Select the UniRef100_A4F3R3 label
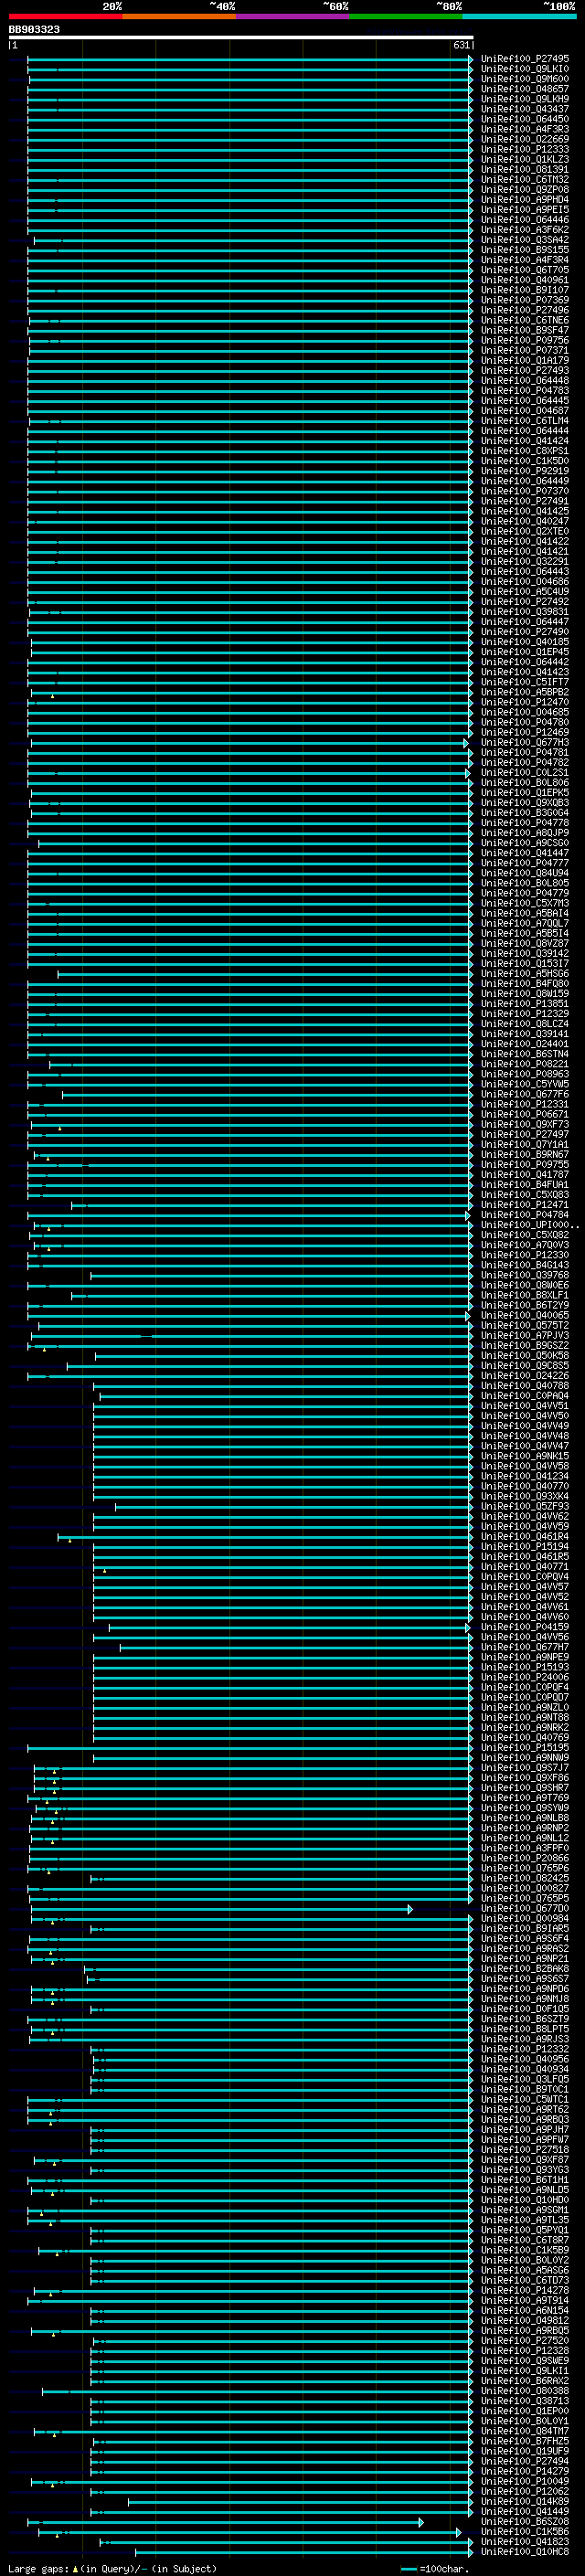Screen dimensions: 585x2576 point(525,129)
